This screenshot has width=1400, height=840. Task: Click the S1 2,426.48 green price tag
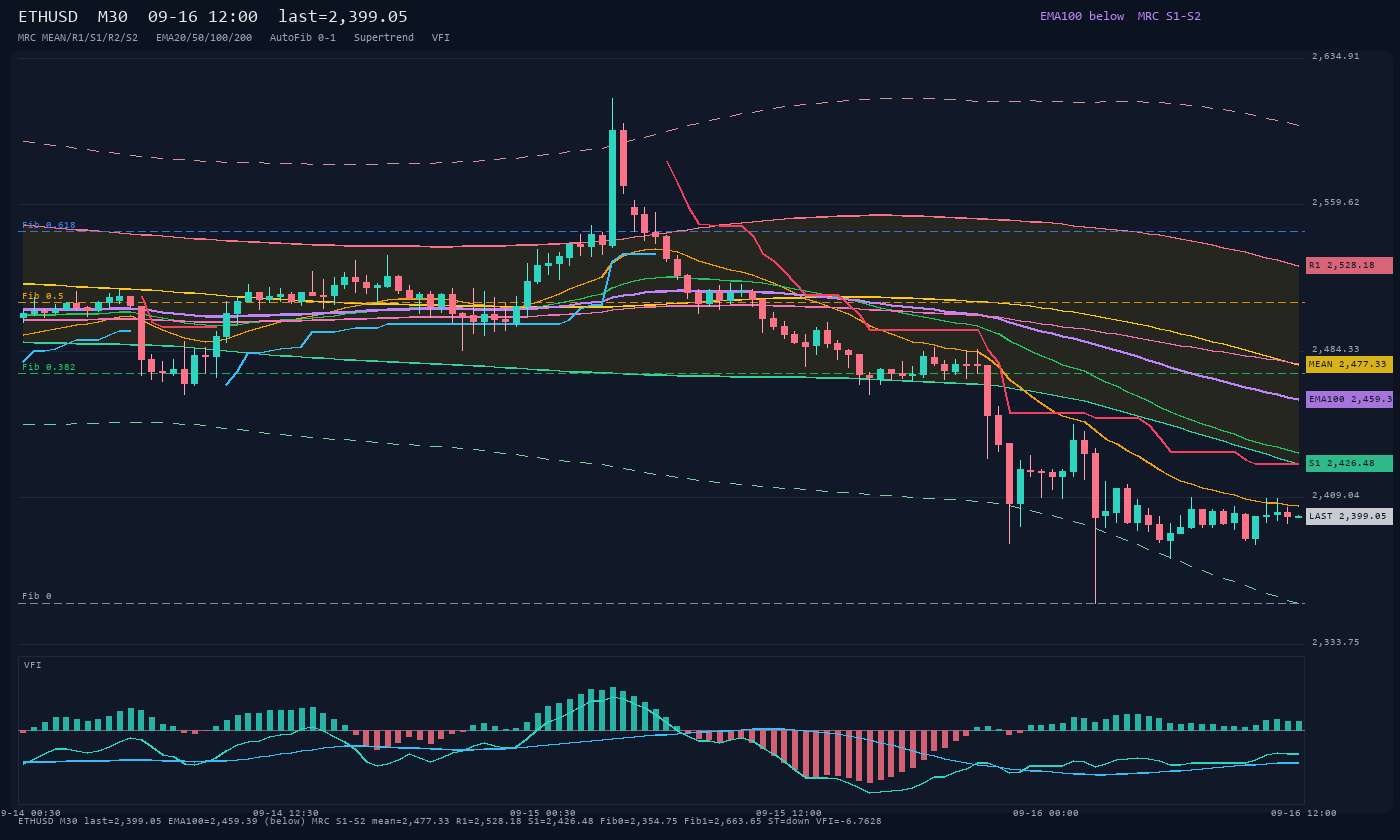click(x=1349, y=463)
